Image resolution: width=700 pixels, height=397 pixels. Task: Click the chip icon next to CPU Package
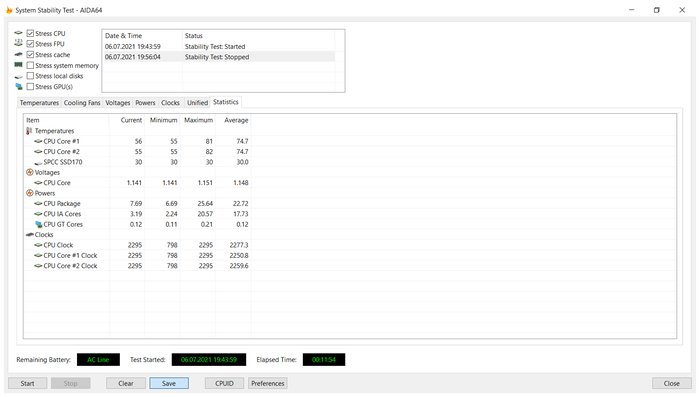pos(38,203)
